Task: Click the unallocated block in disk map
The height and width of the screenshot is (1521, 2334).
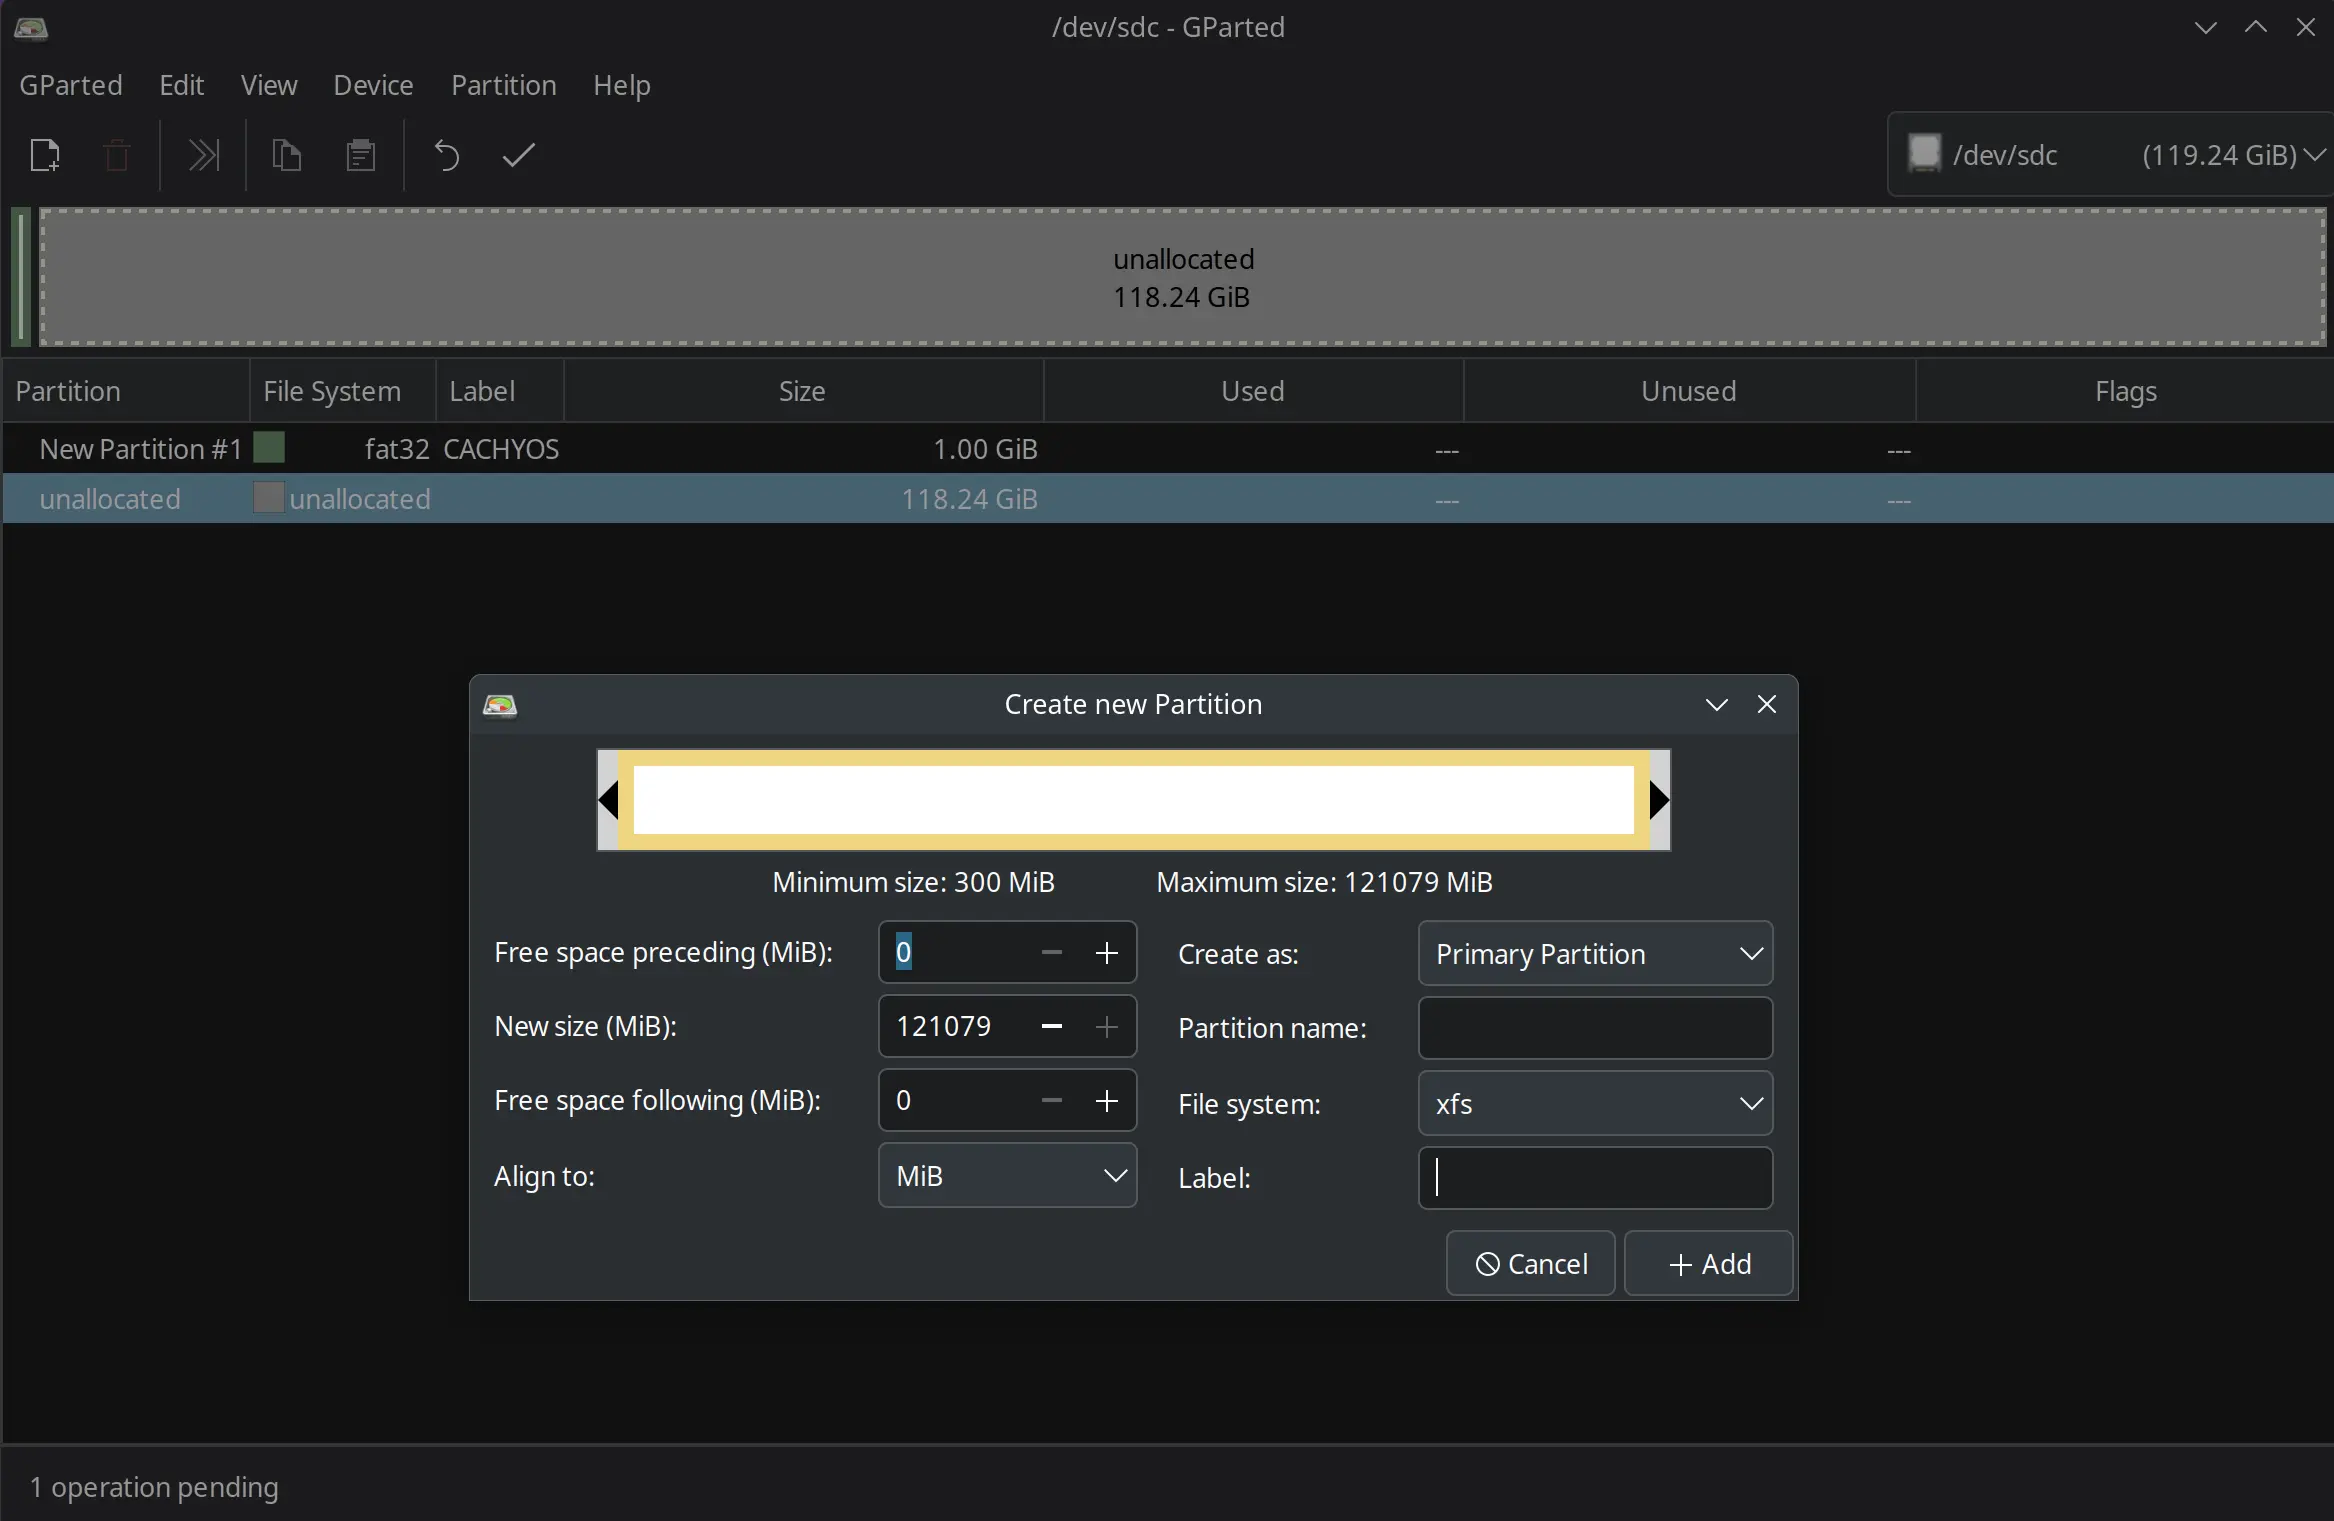Action: point(1182,277)
